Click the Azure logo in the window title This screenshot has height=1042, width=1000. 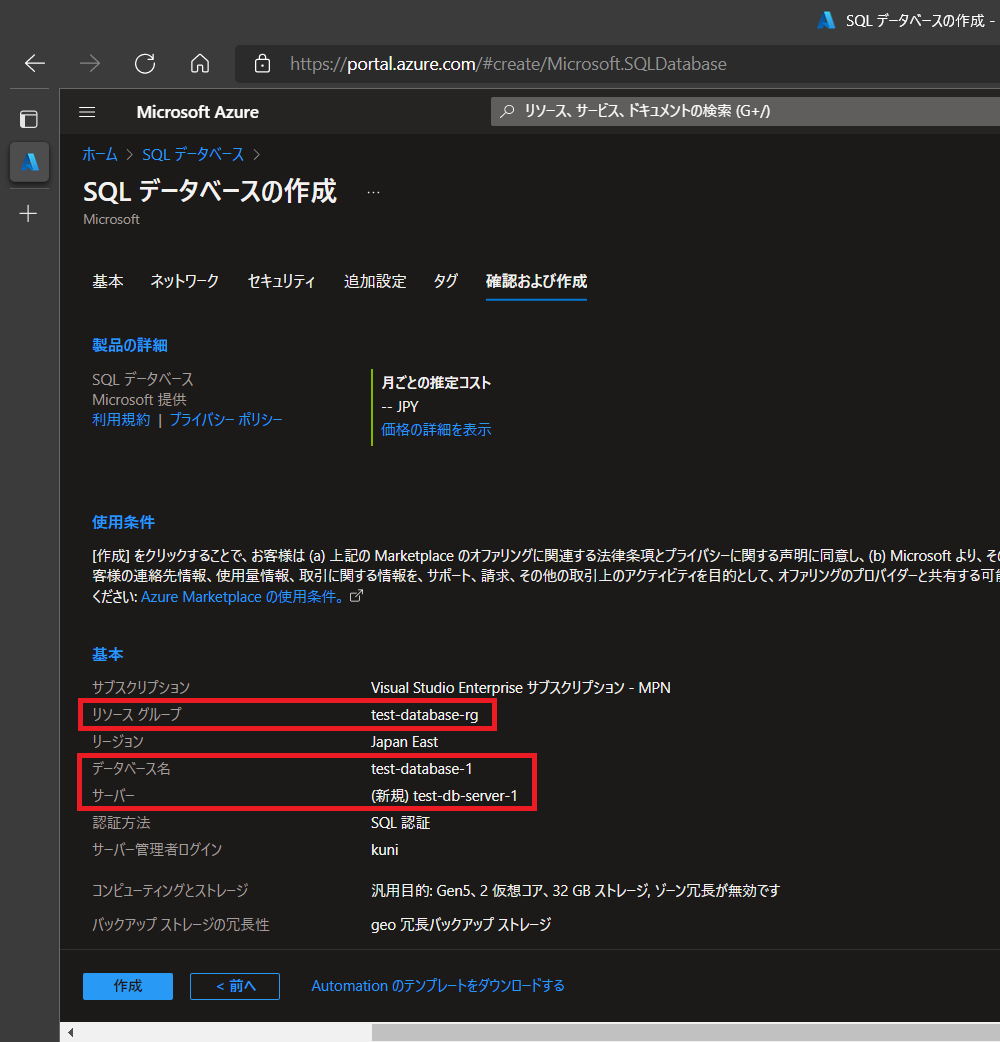826,20
